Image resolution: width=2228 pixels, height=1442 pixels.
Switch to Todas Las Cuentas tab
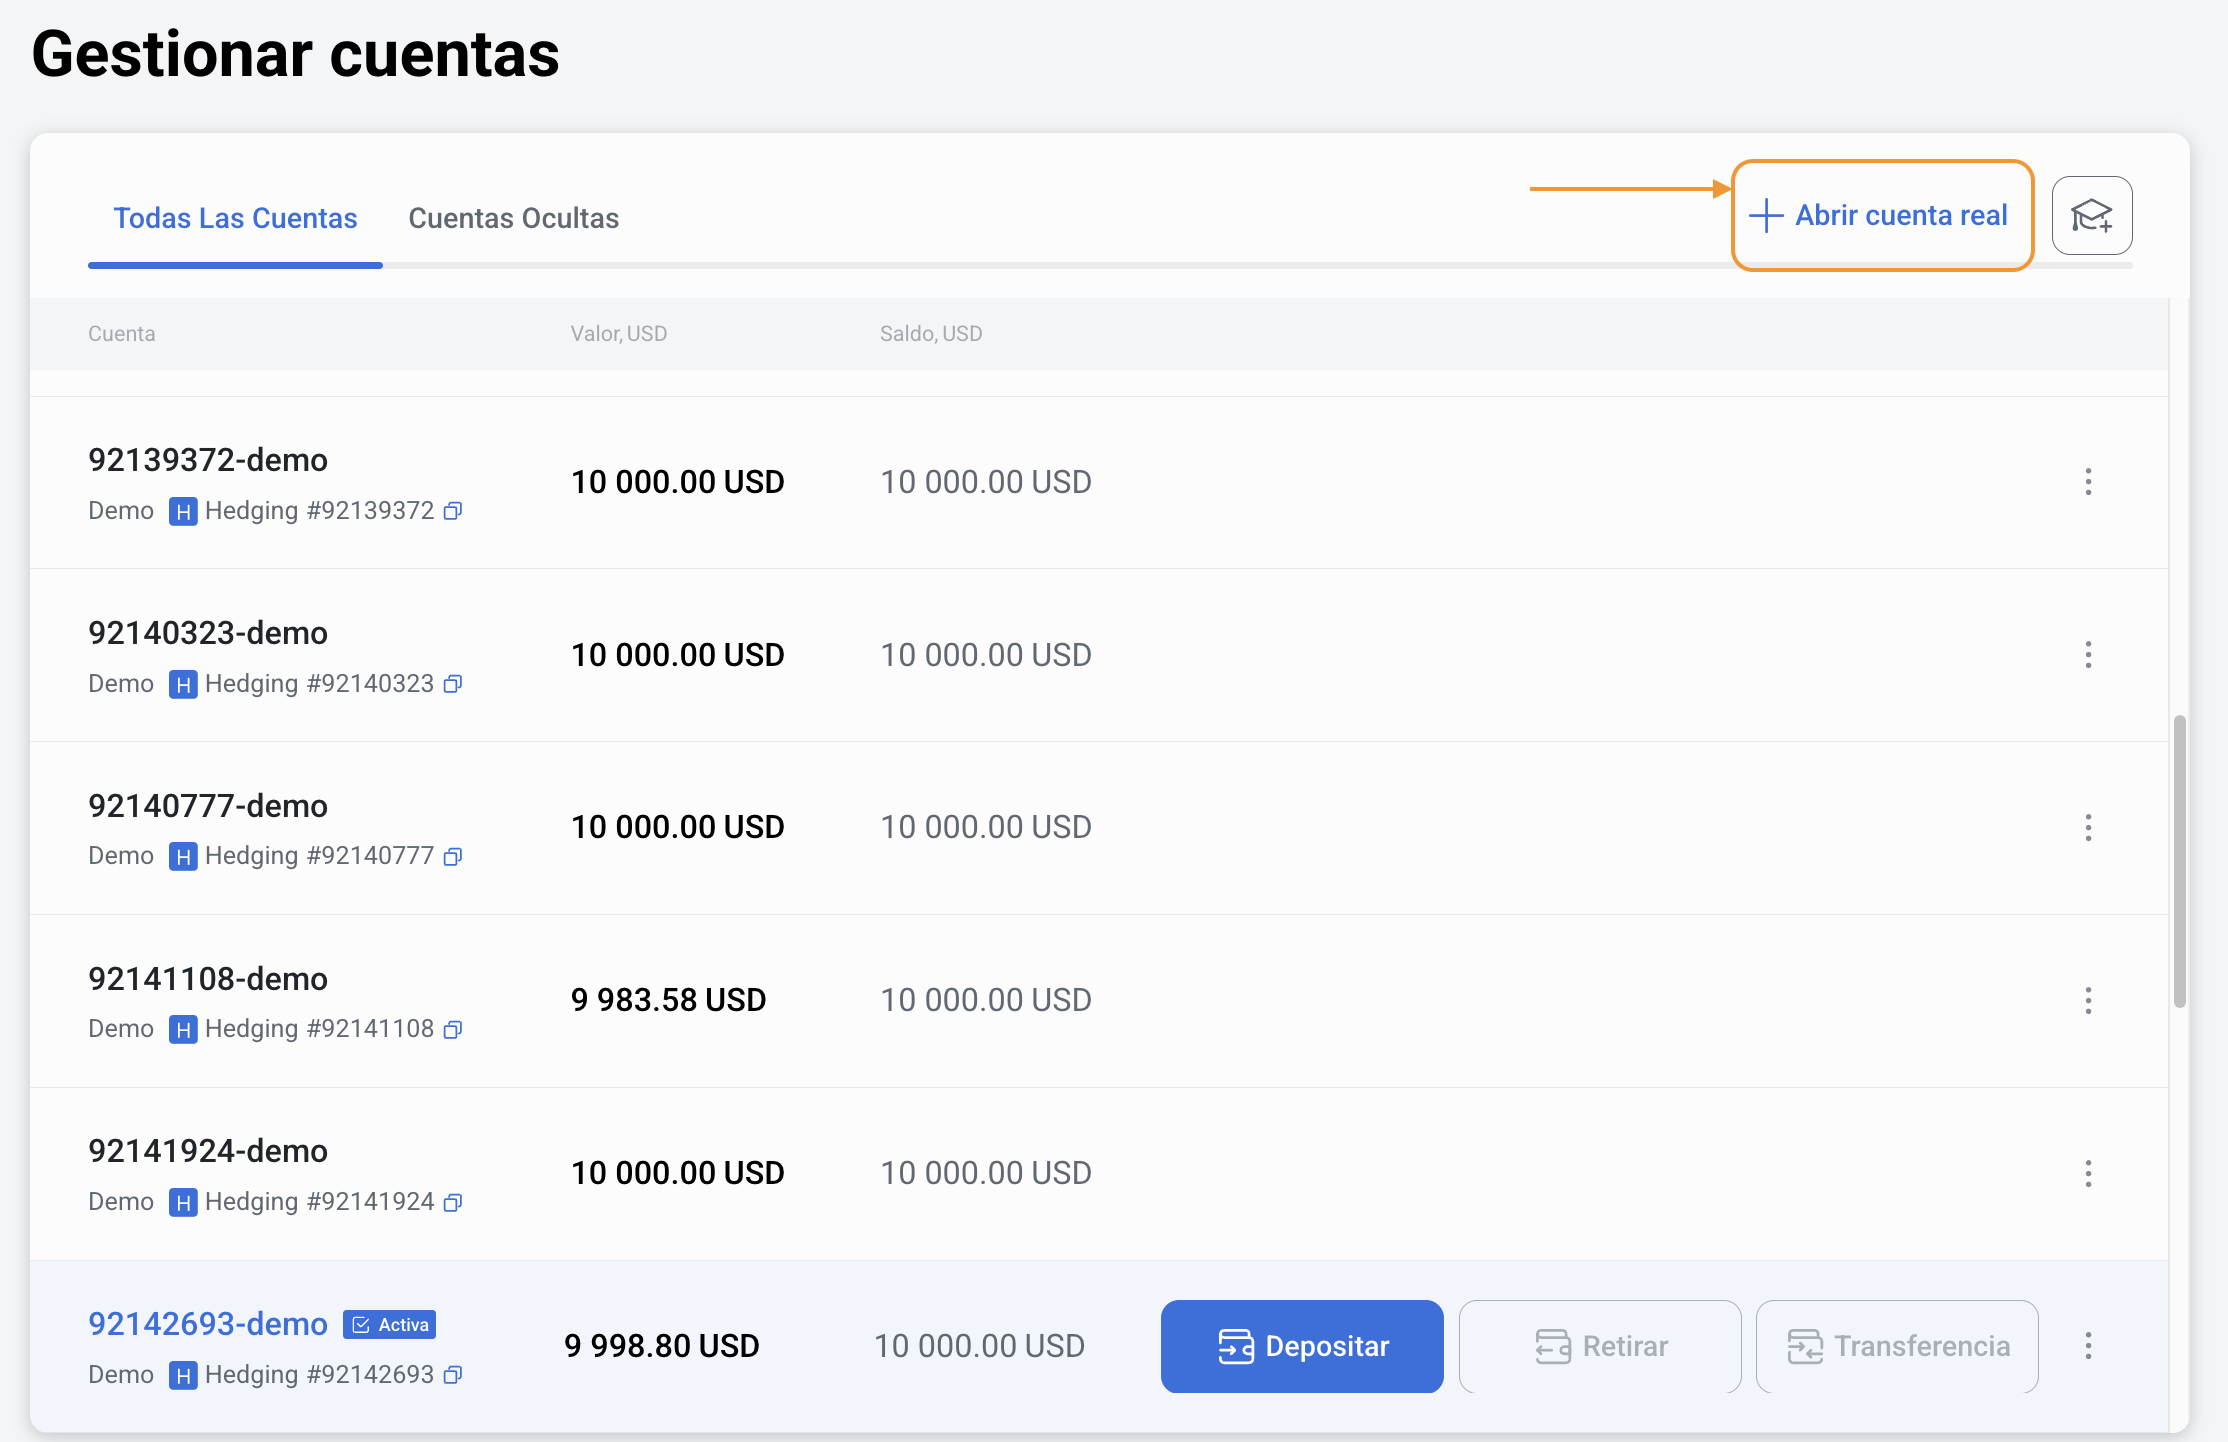pyautogui.click(x=235, y=218)
